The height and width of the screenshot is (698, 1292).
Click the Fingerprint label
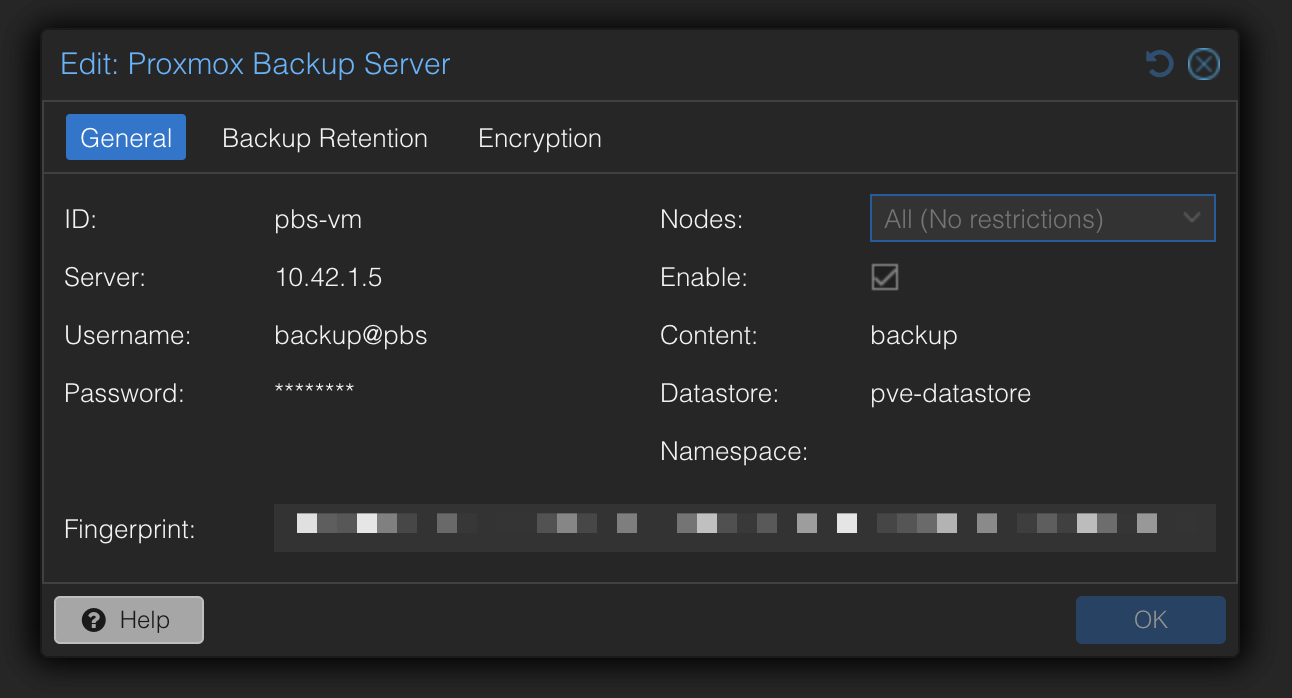coord(130,529)
